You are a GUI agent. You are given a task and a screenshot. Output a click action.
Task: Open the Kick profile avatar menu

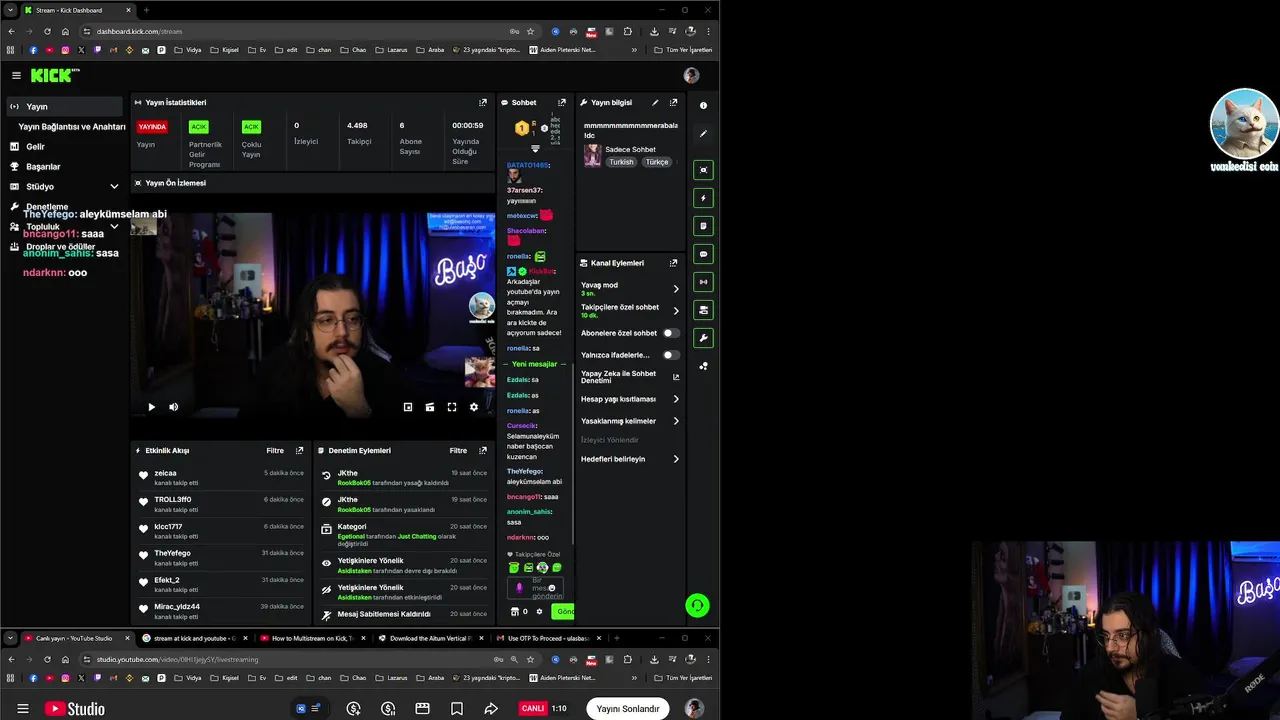pos(691,75)
